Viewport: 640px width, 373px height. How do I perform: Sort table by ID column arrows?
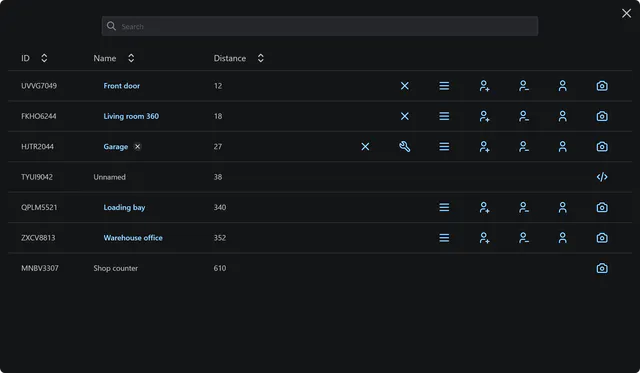(x=44, y=58)
